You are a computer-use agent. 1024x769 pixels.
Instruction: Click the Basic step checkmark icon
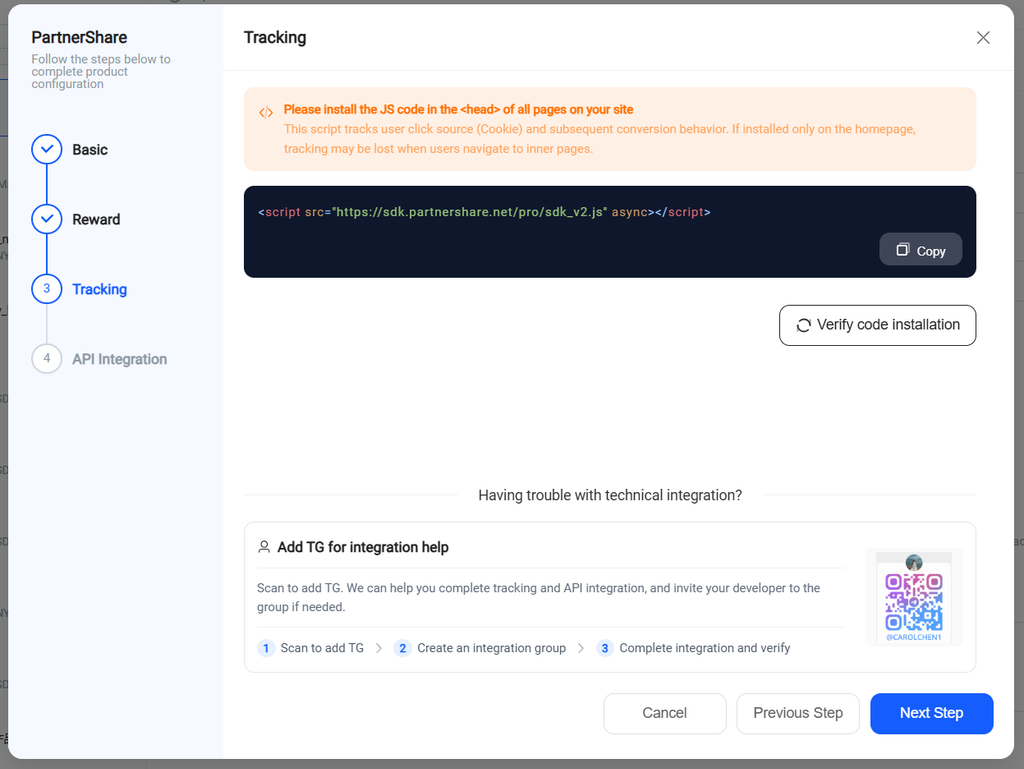(x=46, y=149)
